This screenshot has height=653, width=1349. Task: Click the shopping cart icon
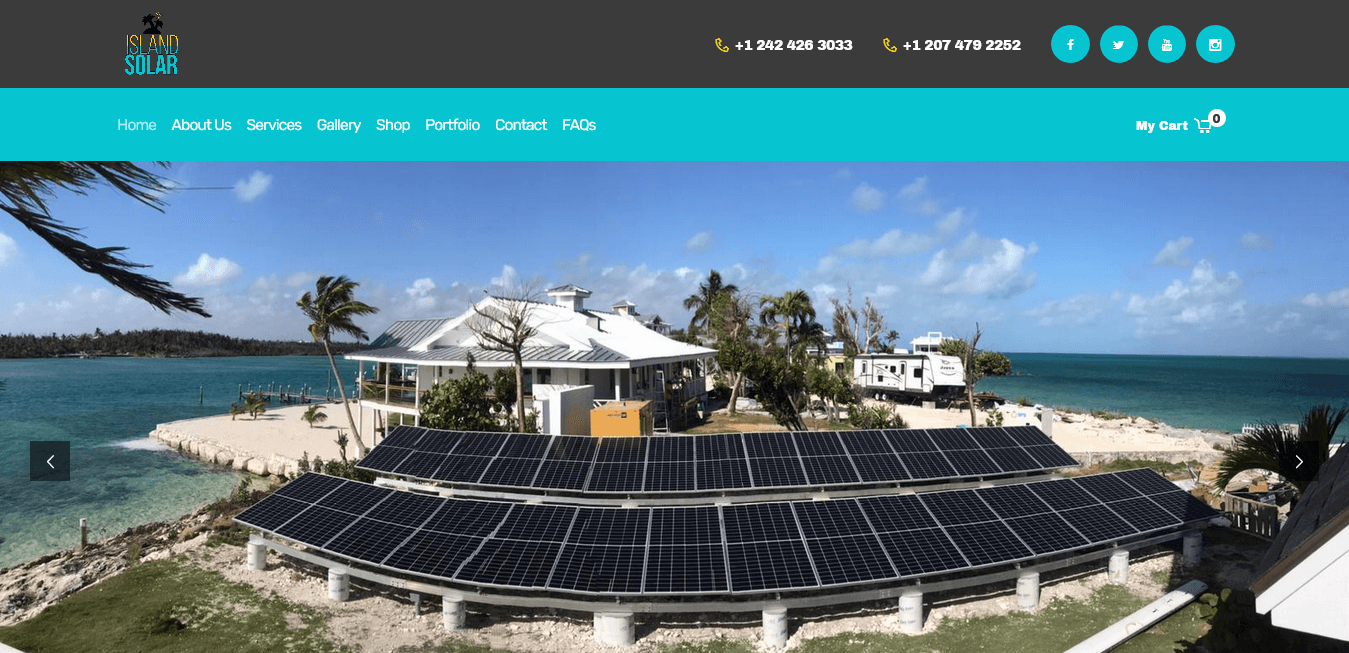click(x=1203, y=126)
